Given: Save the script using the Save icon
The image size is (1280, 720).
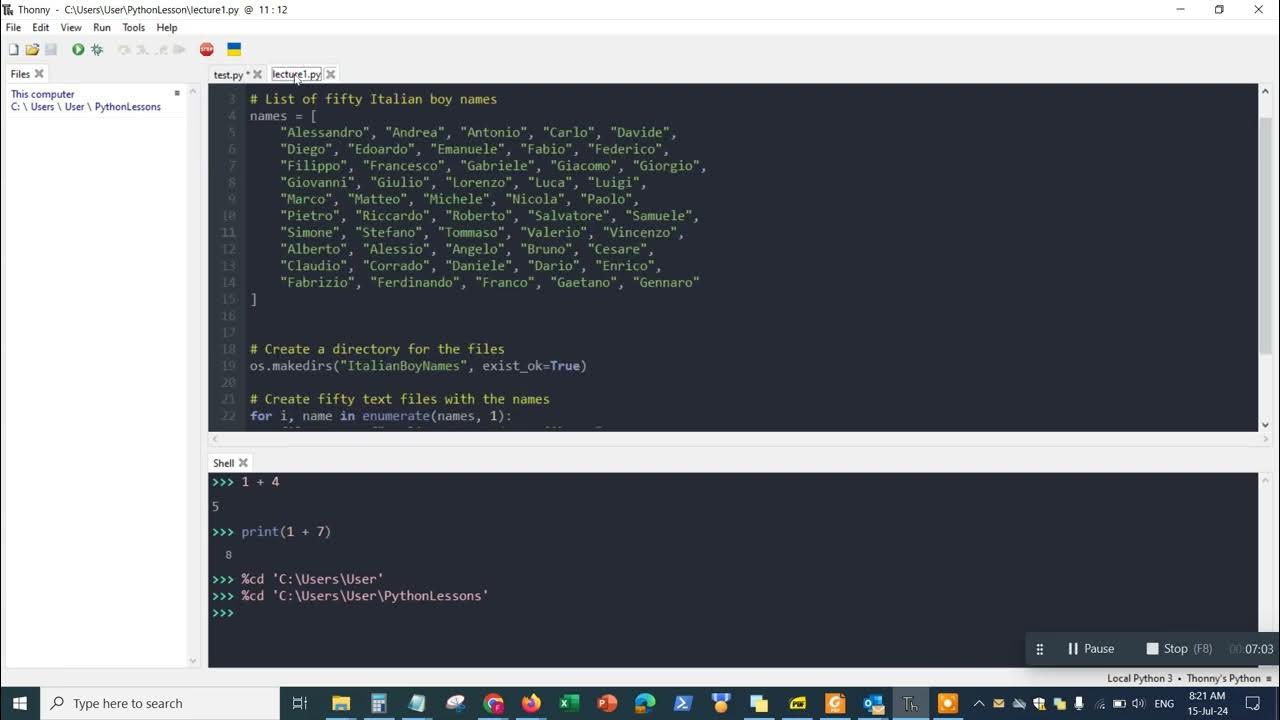Looking at the screenshot, I should click(50, 48).
